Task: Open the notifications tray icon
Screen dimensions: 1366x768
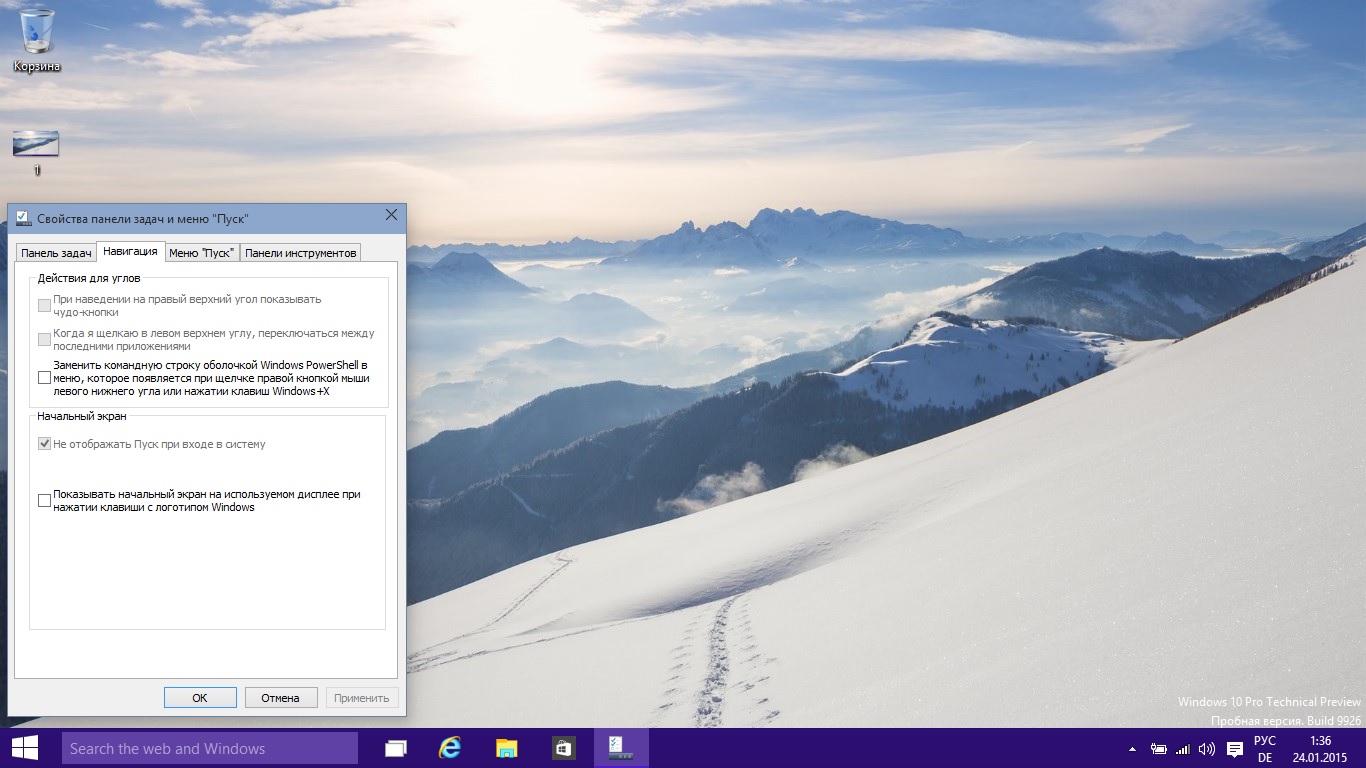Action: (1234, 749)
